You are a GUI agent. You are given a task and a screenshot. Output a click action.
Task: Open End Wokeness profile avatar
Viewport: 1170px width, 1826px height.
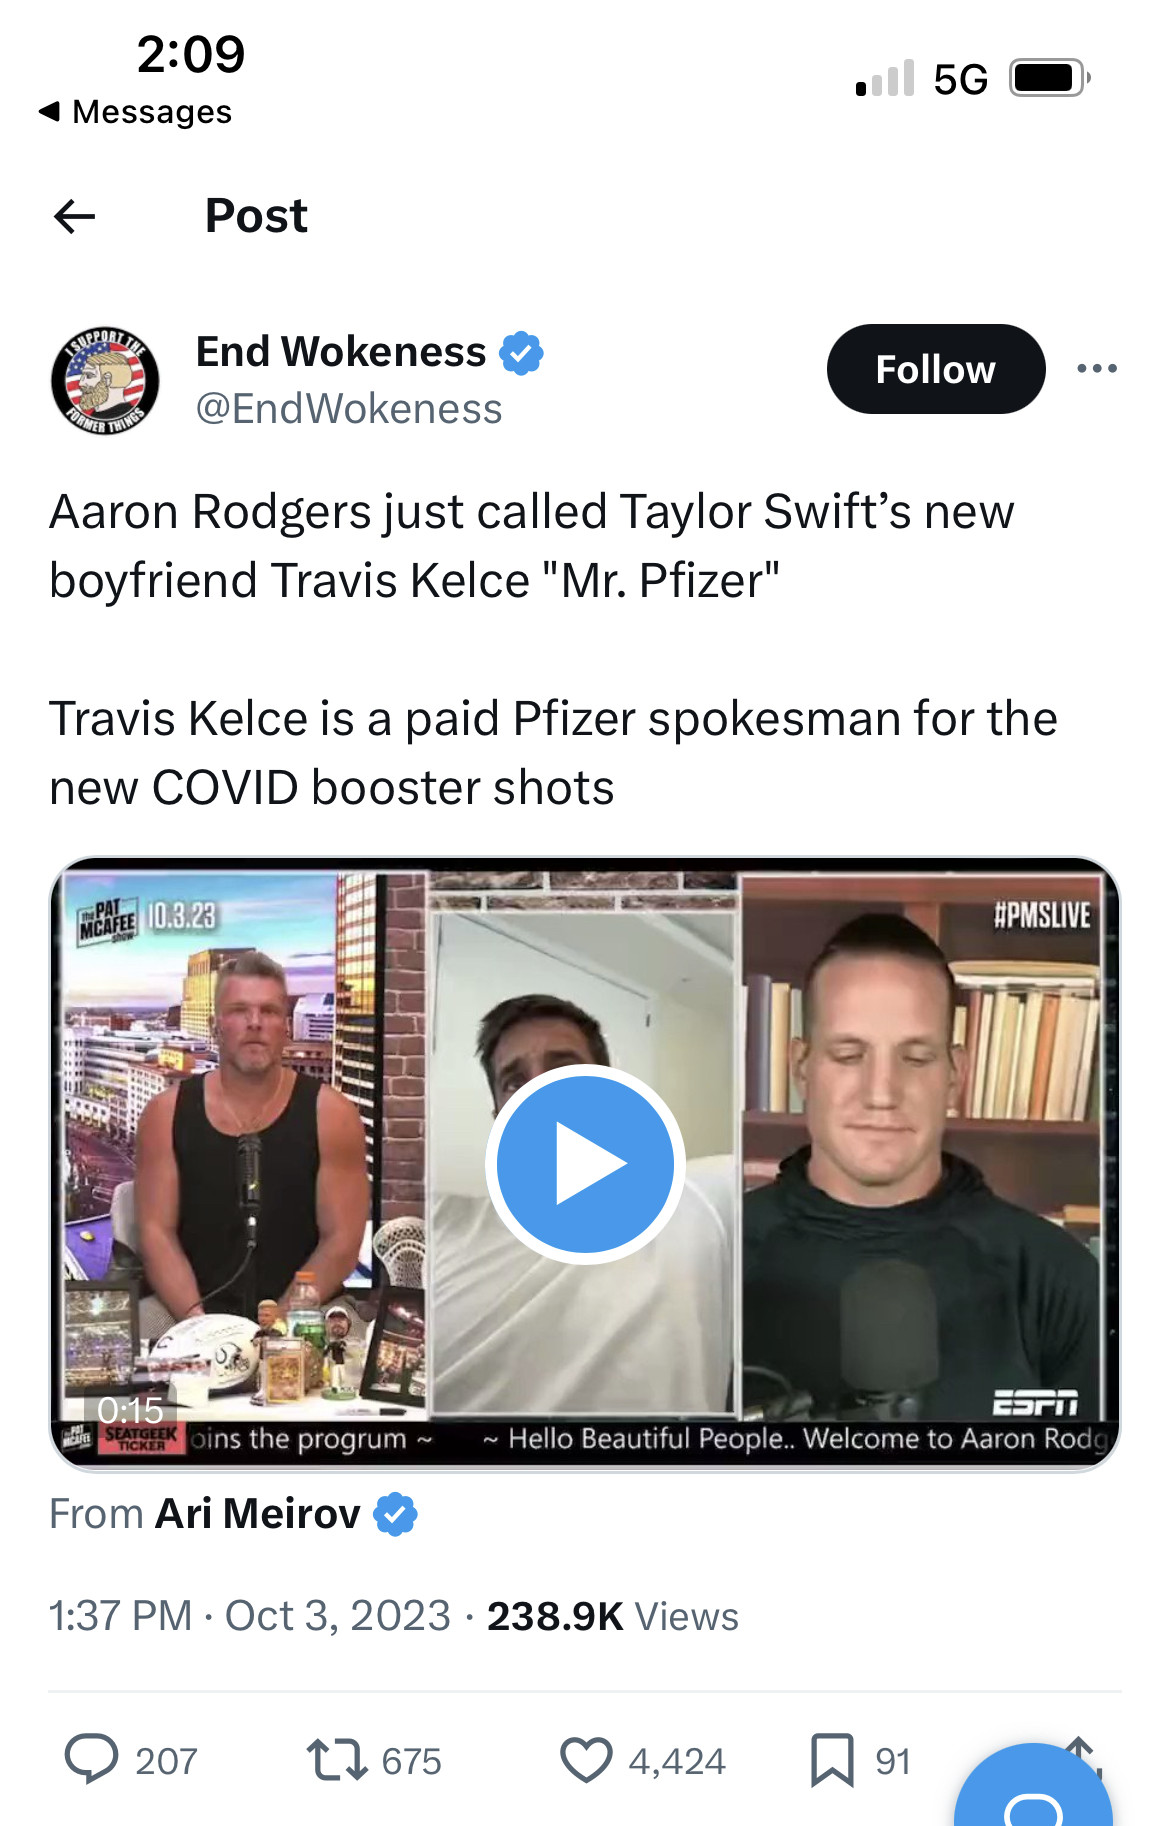click(x=105, y=380)
